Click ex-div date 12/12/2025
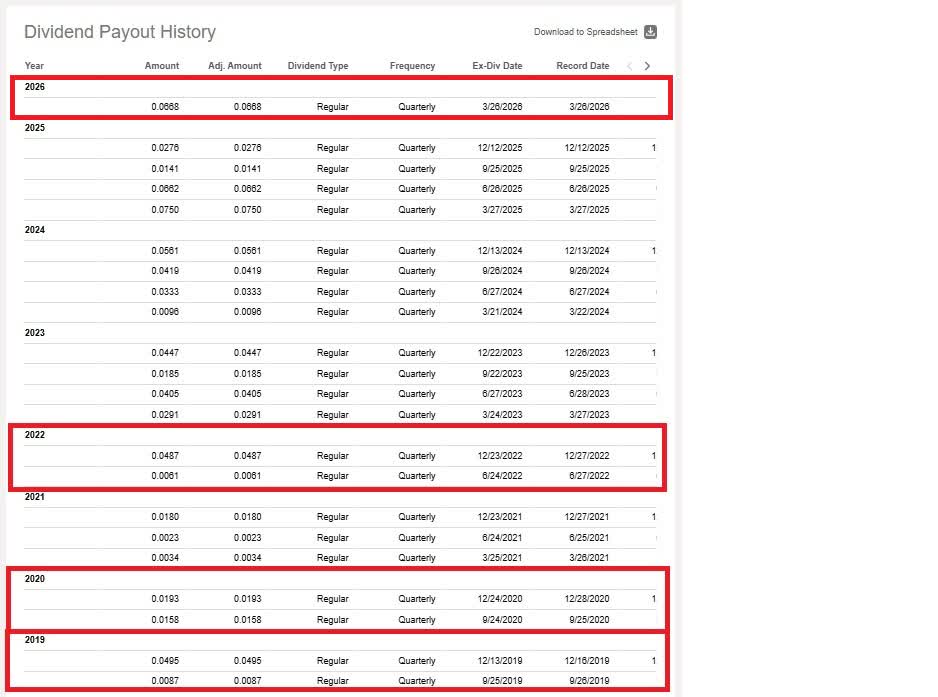The width and height of the screenshot is (938, 697). [x=500, y=148]
